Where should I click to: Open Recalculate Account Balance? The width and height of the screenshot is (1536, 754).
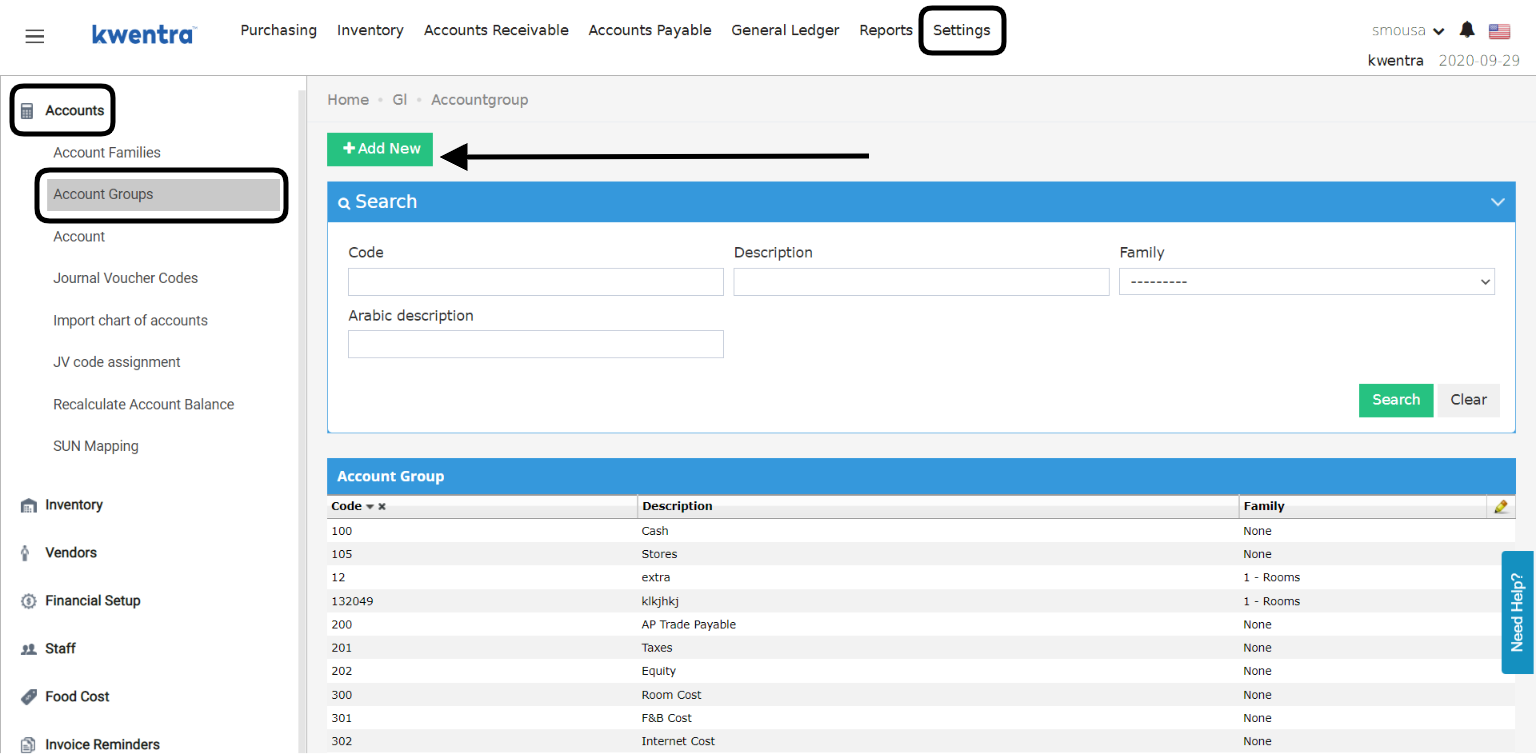click(144, 405)
